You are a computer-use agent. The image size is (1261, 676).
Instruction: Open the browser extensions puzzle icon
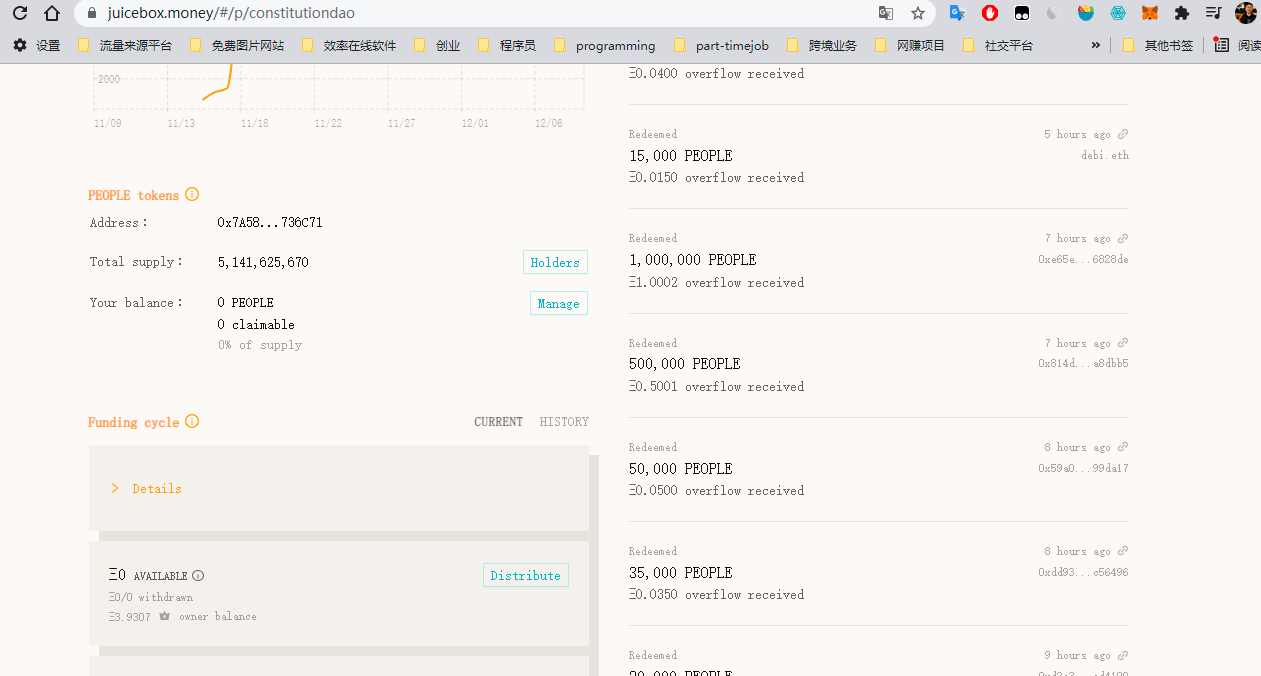click(x=1182, y=13)
